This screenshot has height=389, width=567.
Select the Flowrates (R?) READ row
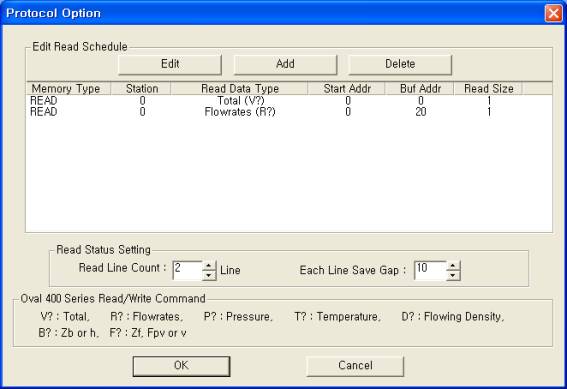click(289, 112)
